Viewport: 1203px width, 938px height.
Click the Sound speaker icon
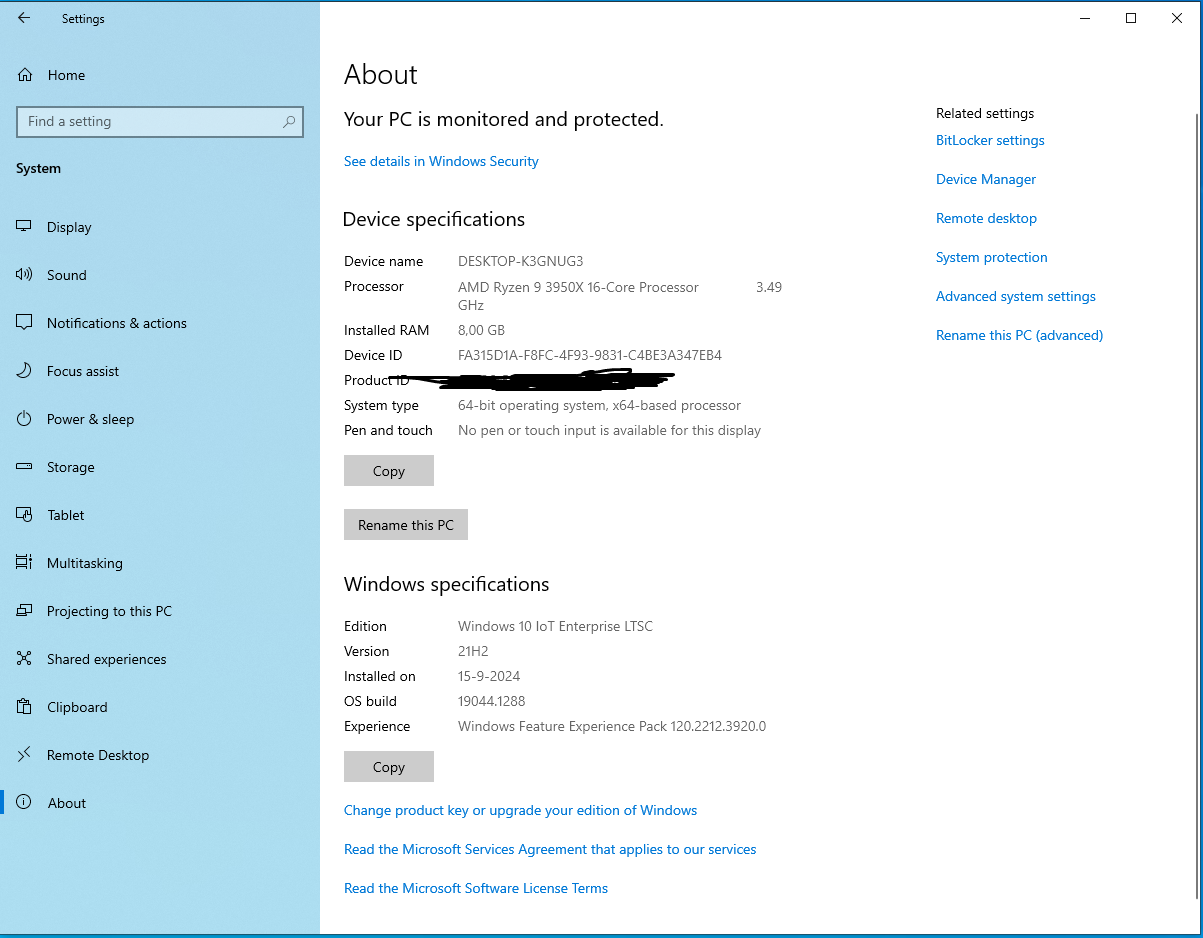click(25, 275)
